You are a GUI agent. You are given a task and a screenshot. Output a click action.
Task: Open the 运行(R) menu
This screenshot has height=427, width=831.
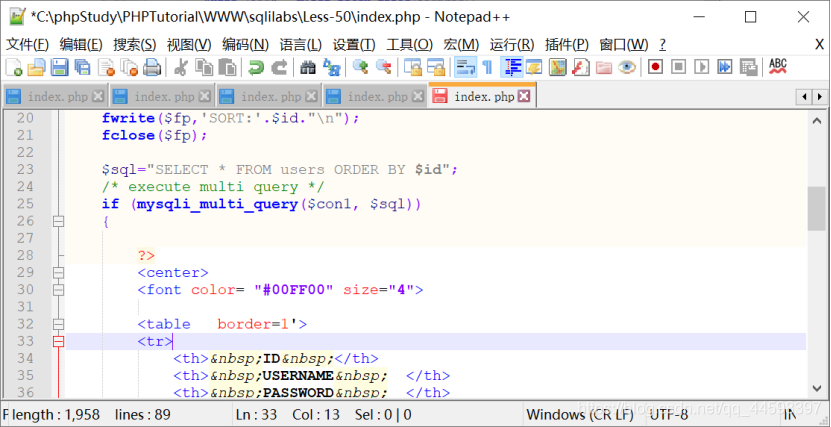[511, 45]
